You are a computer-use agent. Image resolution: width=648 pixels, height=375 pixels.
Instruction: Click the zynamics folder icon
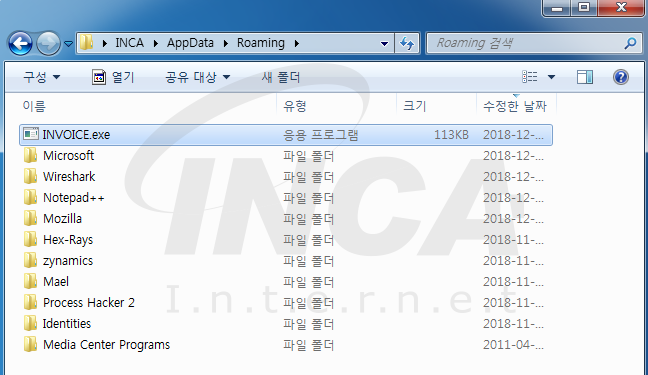tap(30, 260)
